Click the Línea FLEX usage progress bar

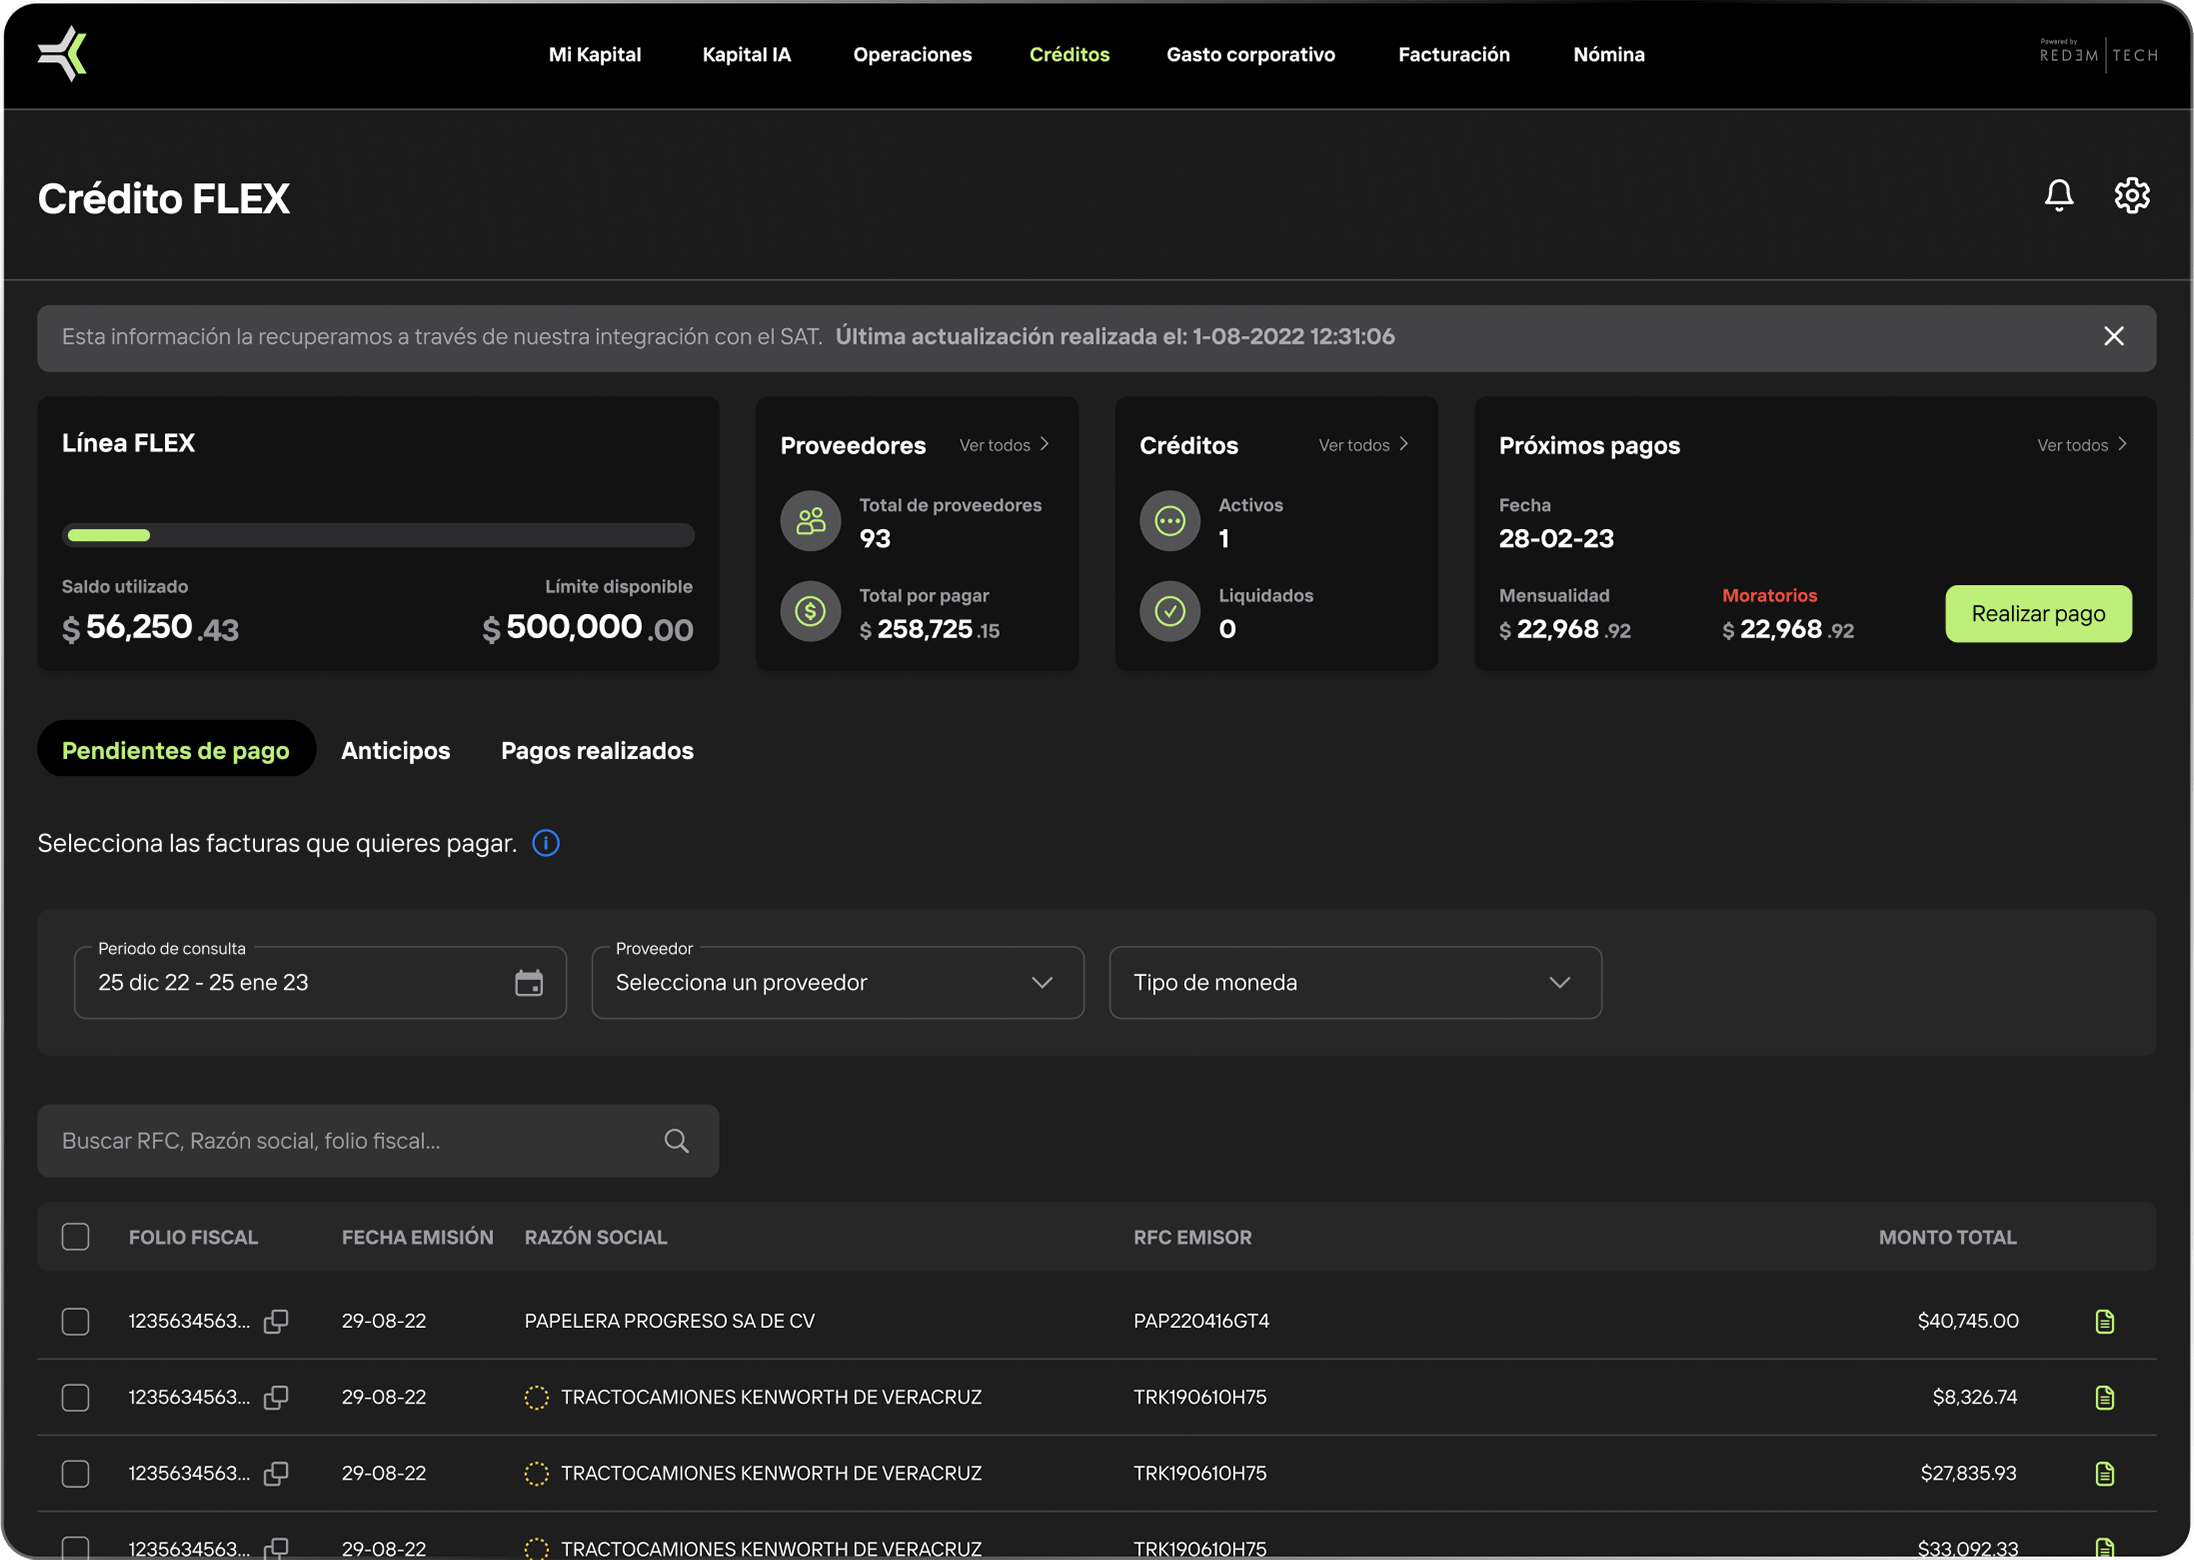coord(378,535)
